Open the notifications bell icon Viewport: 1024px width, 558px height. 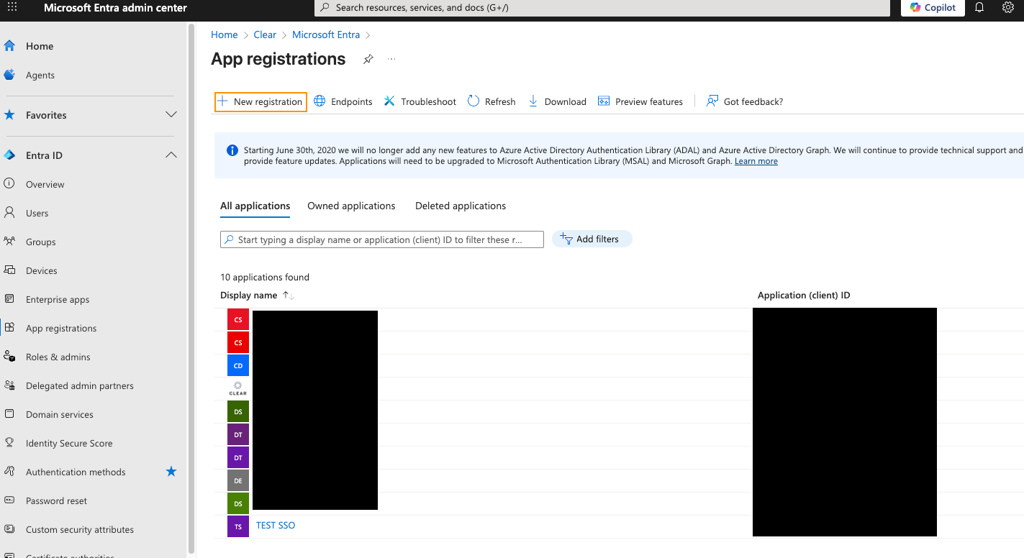coord(979,7)
